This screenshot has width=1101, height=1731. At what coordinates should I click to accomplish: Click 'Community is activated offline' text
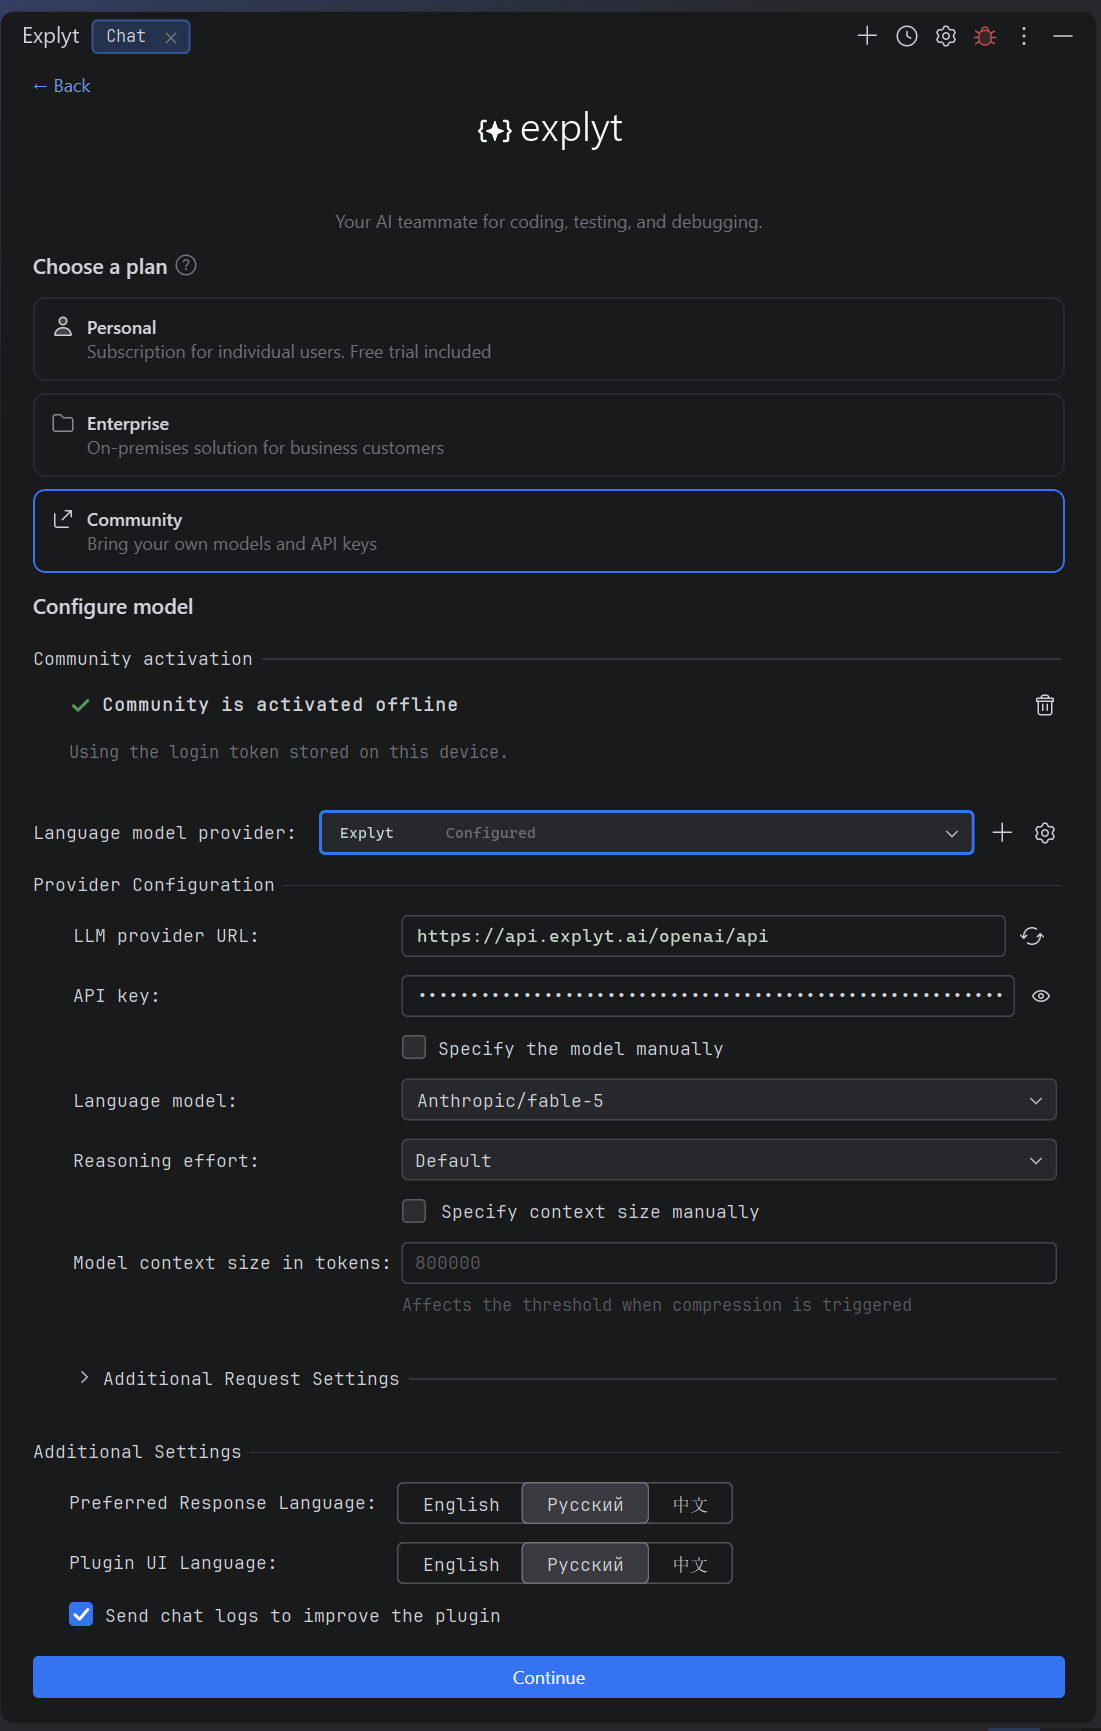click(x=280, y=705)
